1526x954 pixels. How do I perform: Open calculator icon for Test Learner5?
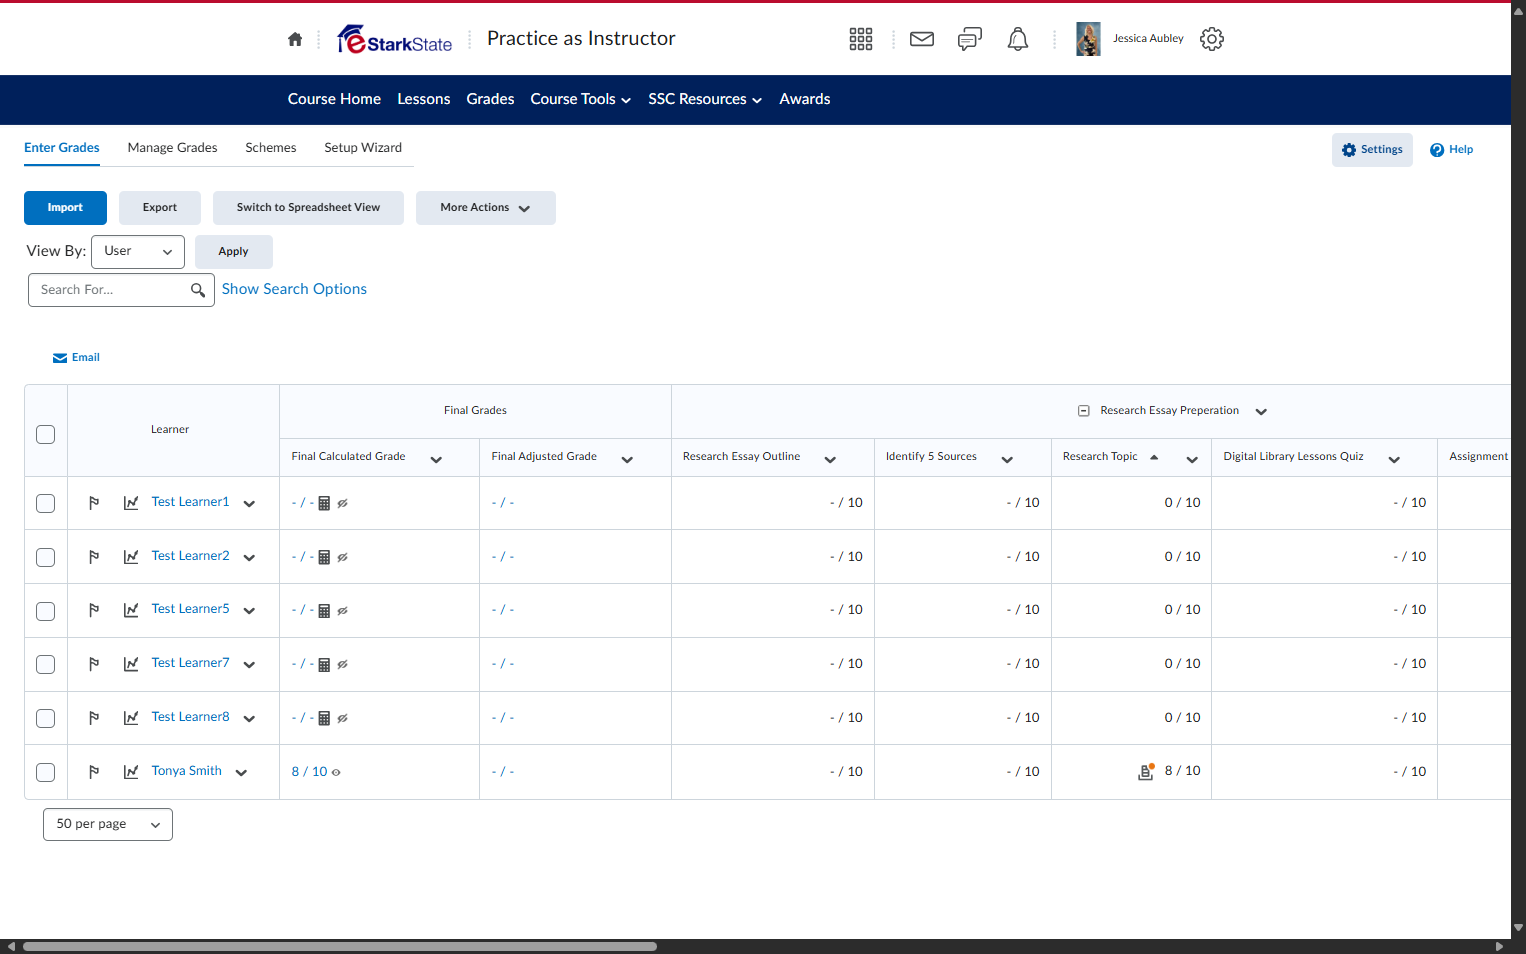click(x=324, y=611)
